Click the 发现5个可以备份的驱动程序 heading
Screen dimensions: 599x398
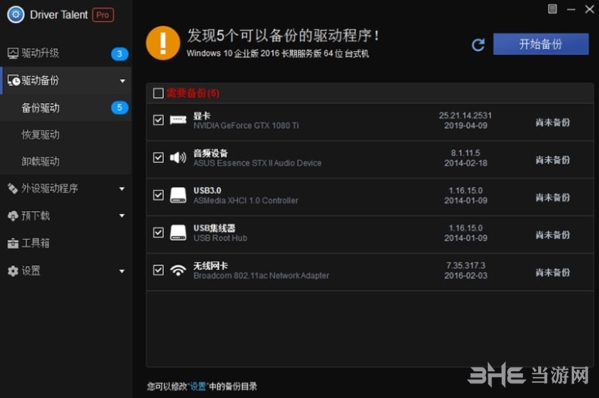click(x=283, y=36)
